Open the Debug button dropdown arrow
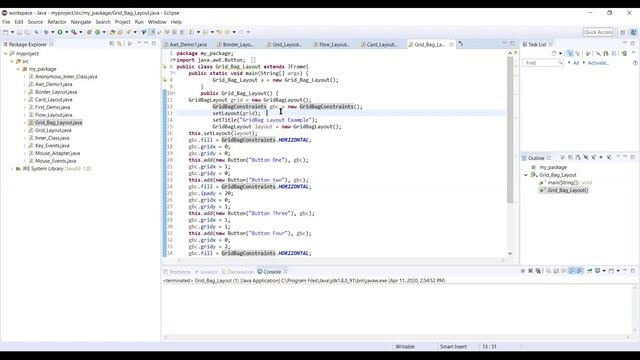The image size is (640, 360). [x=53, y=32]
